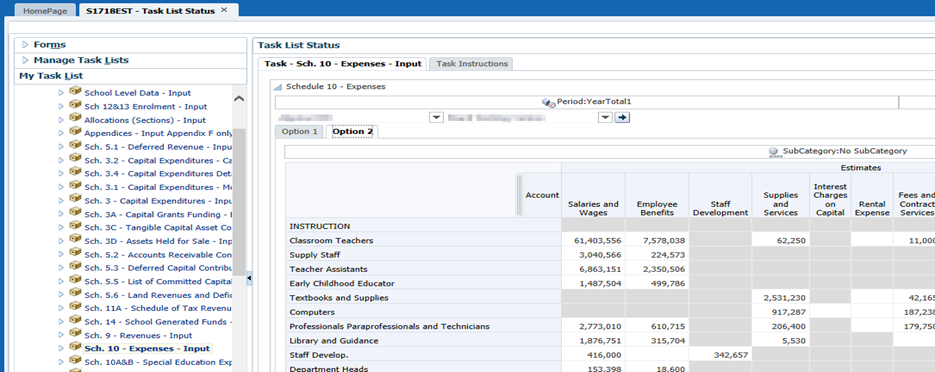Click the Sch. 5.6 Land Revenues box icon

(75, 293)
